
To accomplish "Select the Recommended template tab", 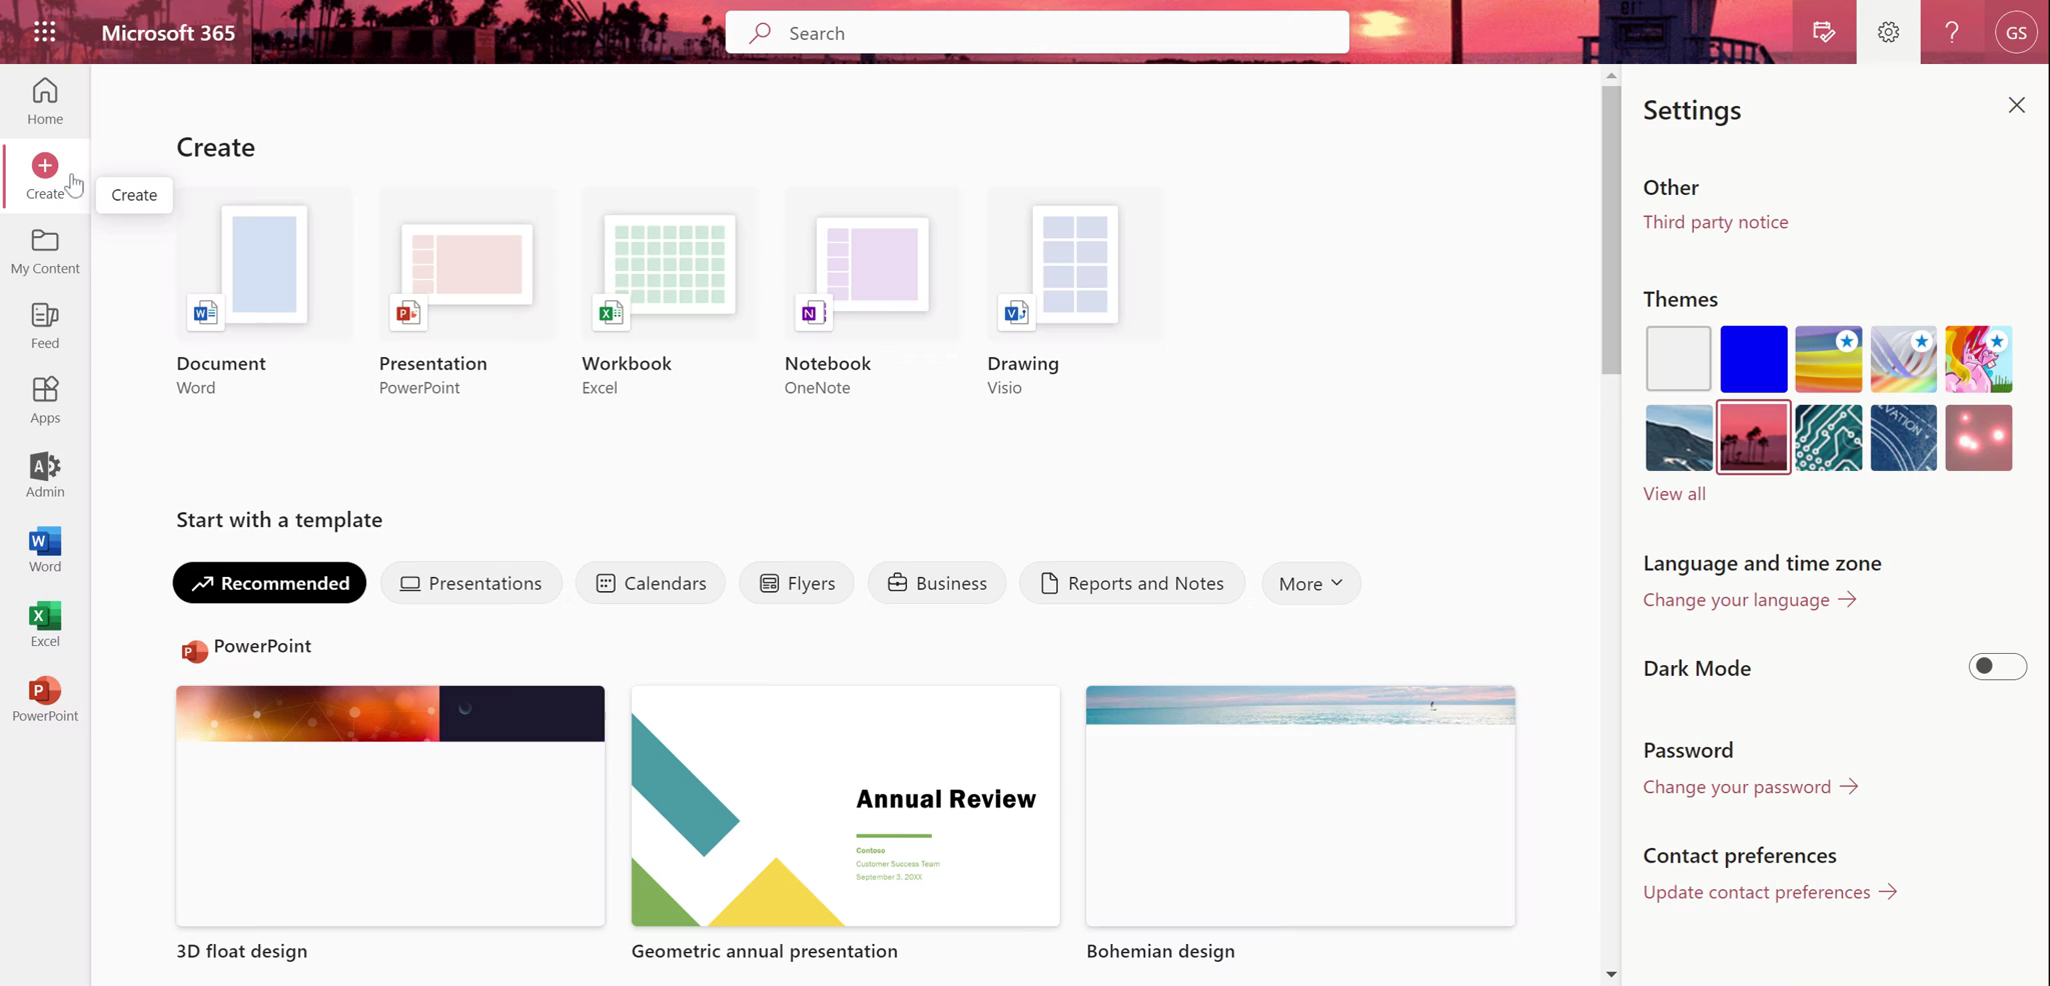I will tap(269, 583).
